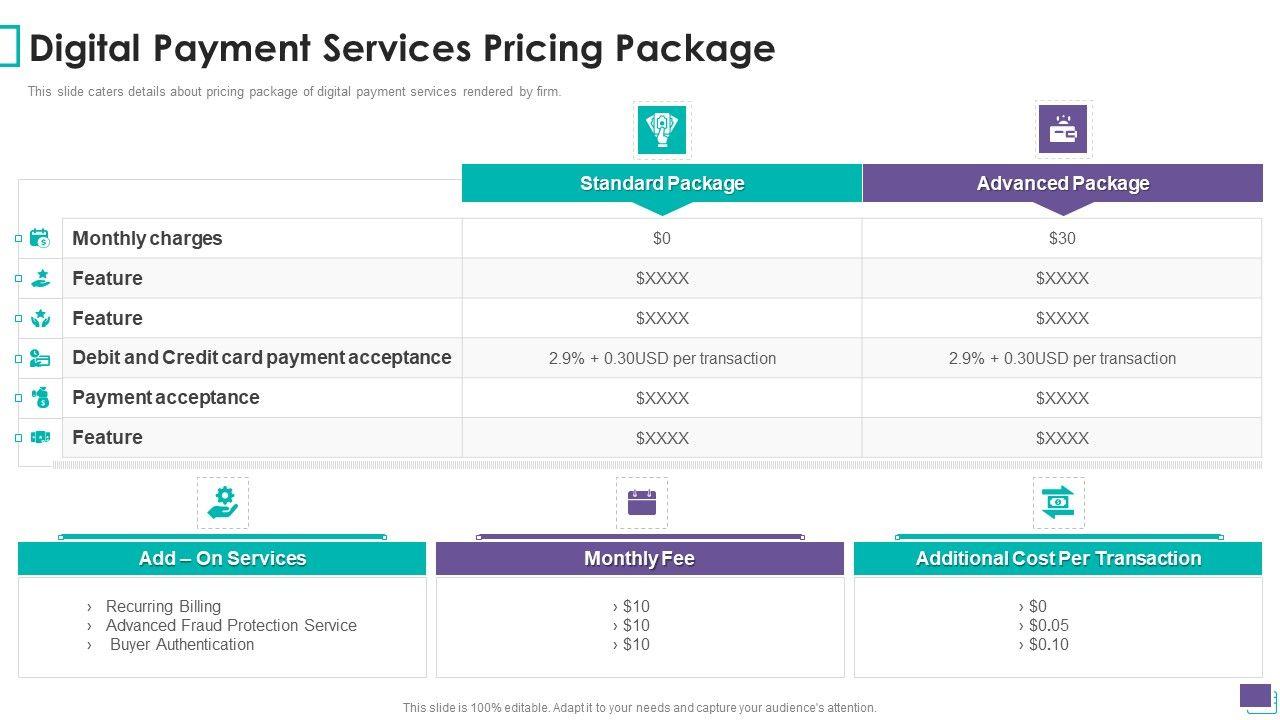
Task: Select the Advanced Fraud Protection Service item
Action: coord(231,626)
